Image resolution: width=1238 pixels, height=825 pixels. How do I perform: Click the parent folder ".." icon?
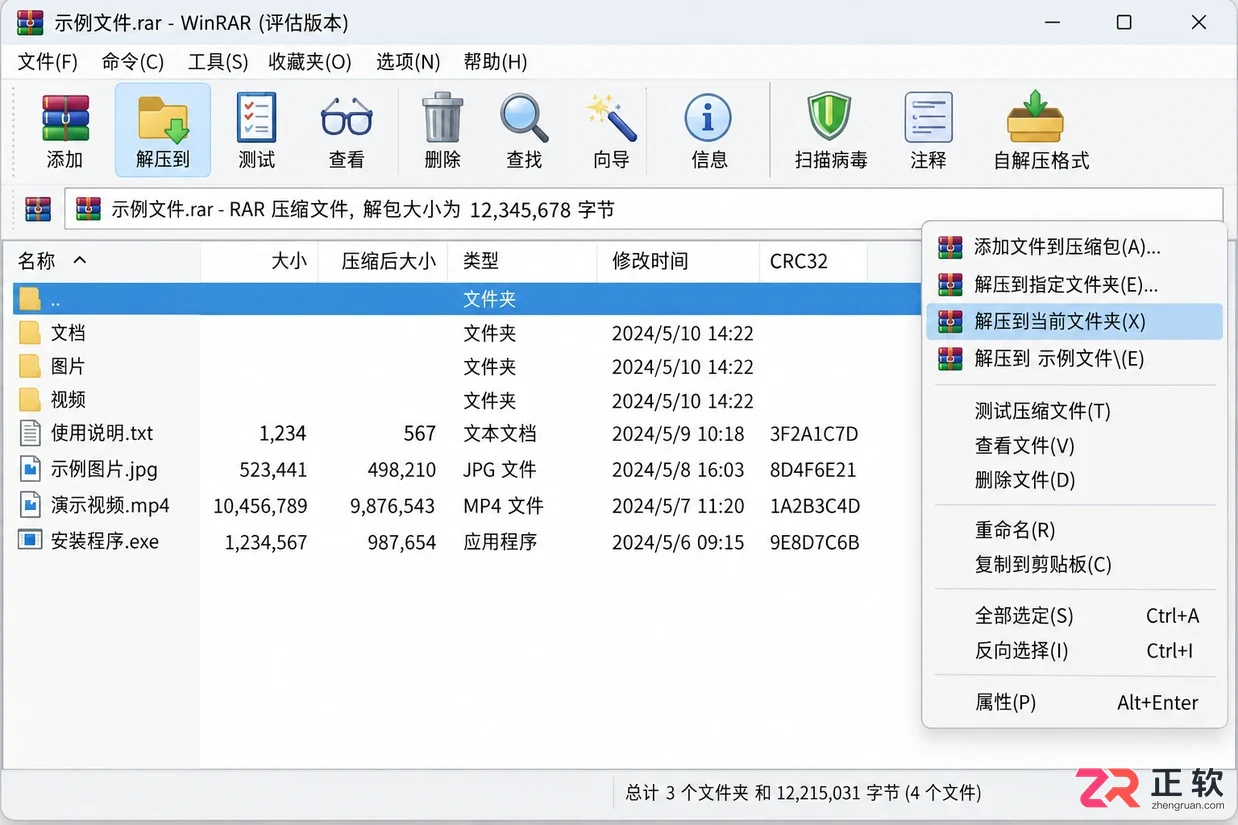[x=30, y=298]
